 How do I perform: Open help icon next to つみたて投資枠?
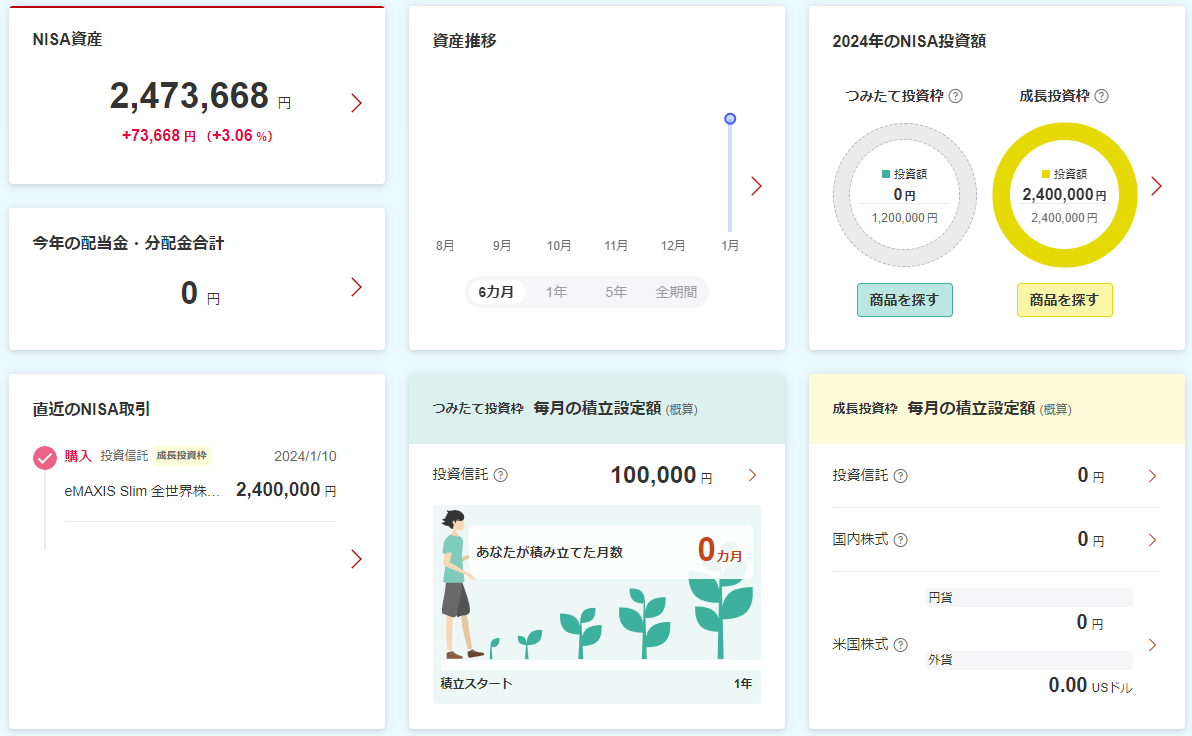click(x=956, y=96)
